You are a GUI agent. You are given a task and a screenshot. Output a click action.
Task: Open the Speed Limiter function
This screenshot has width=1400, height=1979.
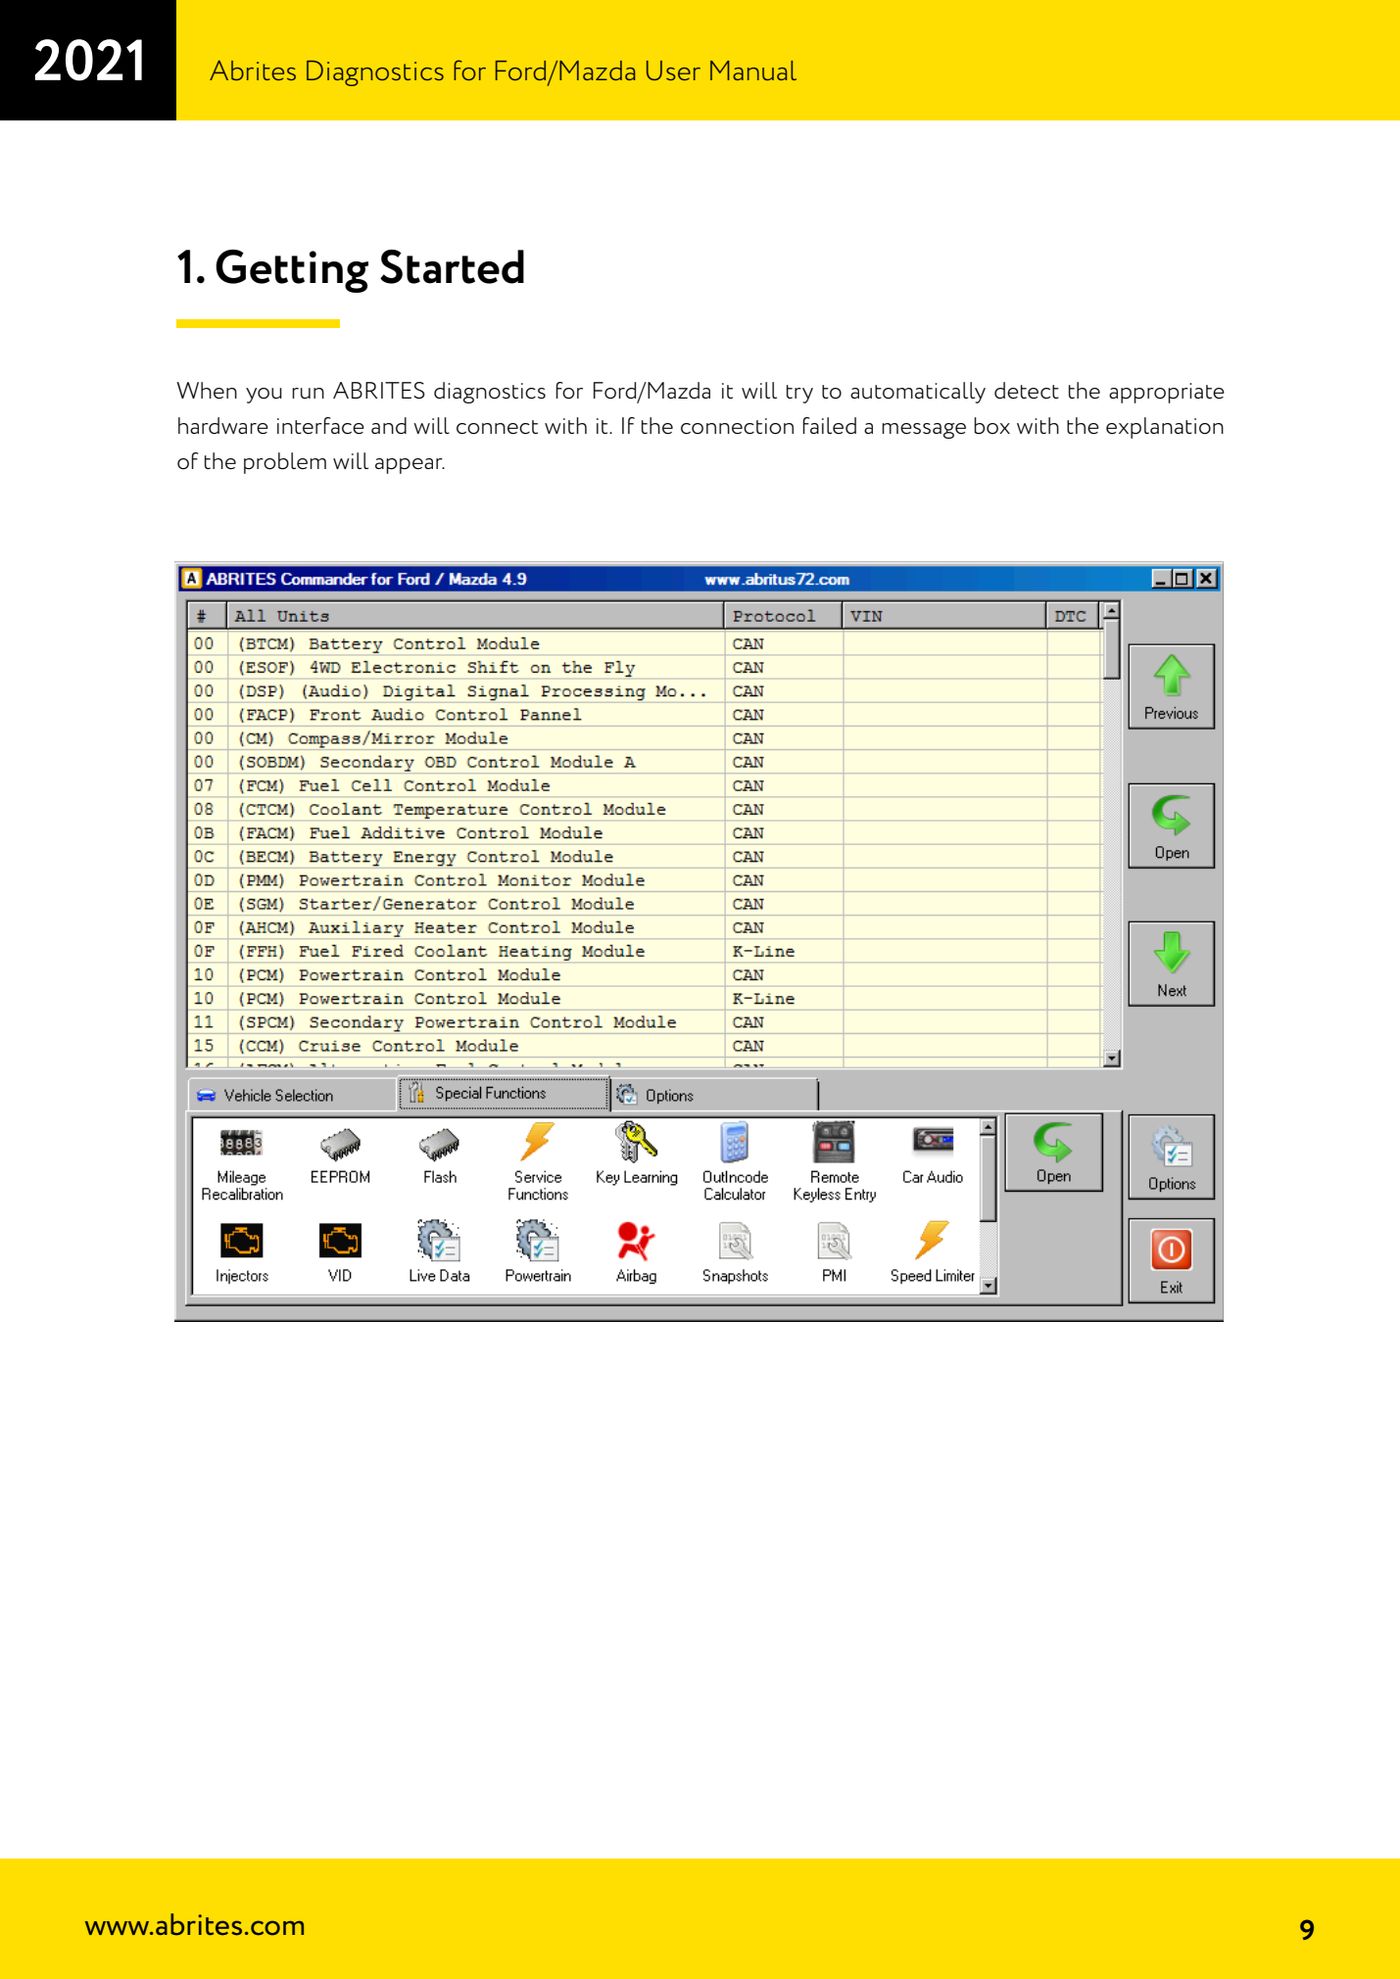click(x=932, y=1252)
